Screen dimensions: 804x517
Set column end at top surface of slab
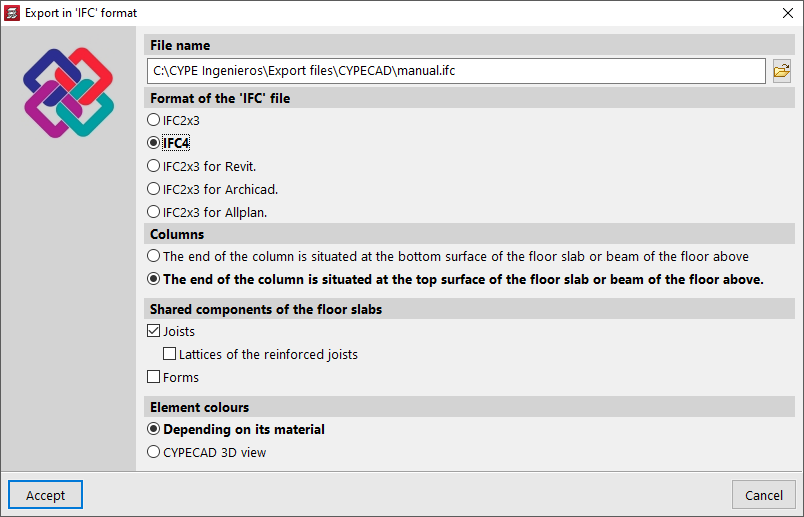coord(153,280)
